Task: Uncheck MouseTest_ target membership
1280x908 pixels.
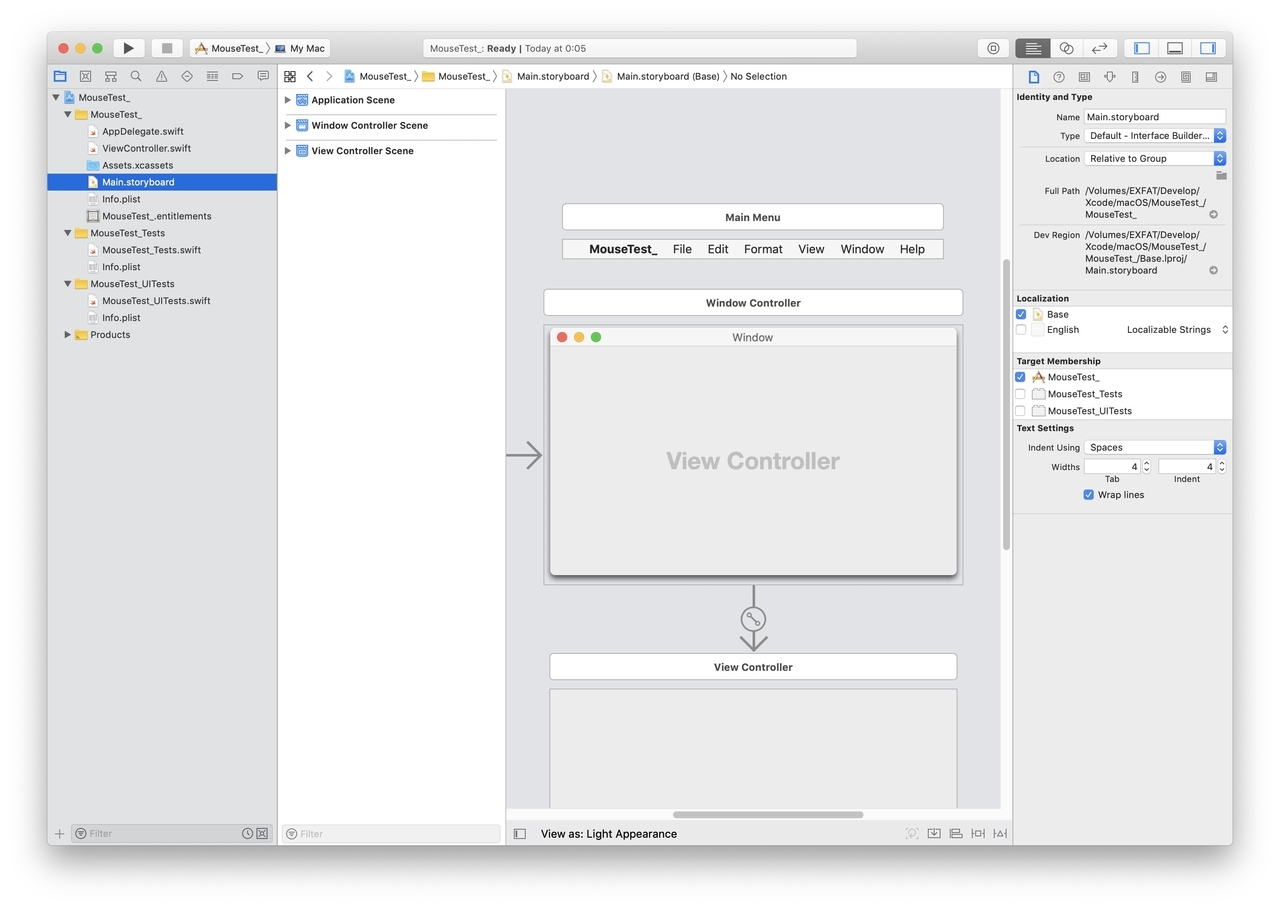Action: [x=1021, y=377]
